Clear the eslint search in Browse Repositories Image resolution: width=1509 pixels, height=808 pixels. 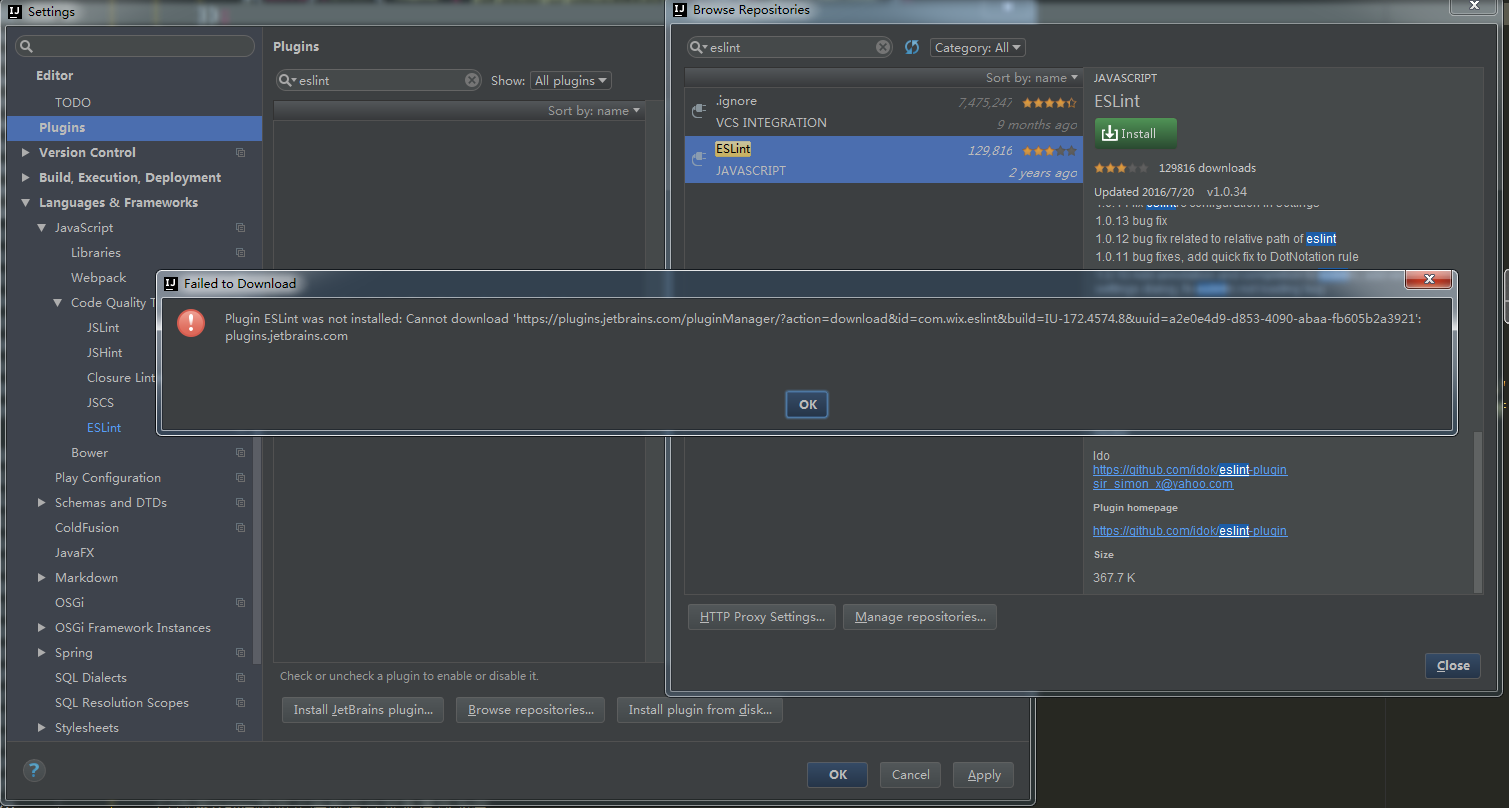pyautogui.click(x=883, y=47)
